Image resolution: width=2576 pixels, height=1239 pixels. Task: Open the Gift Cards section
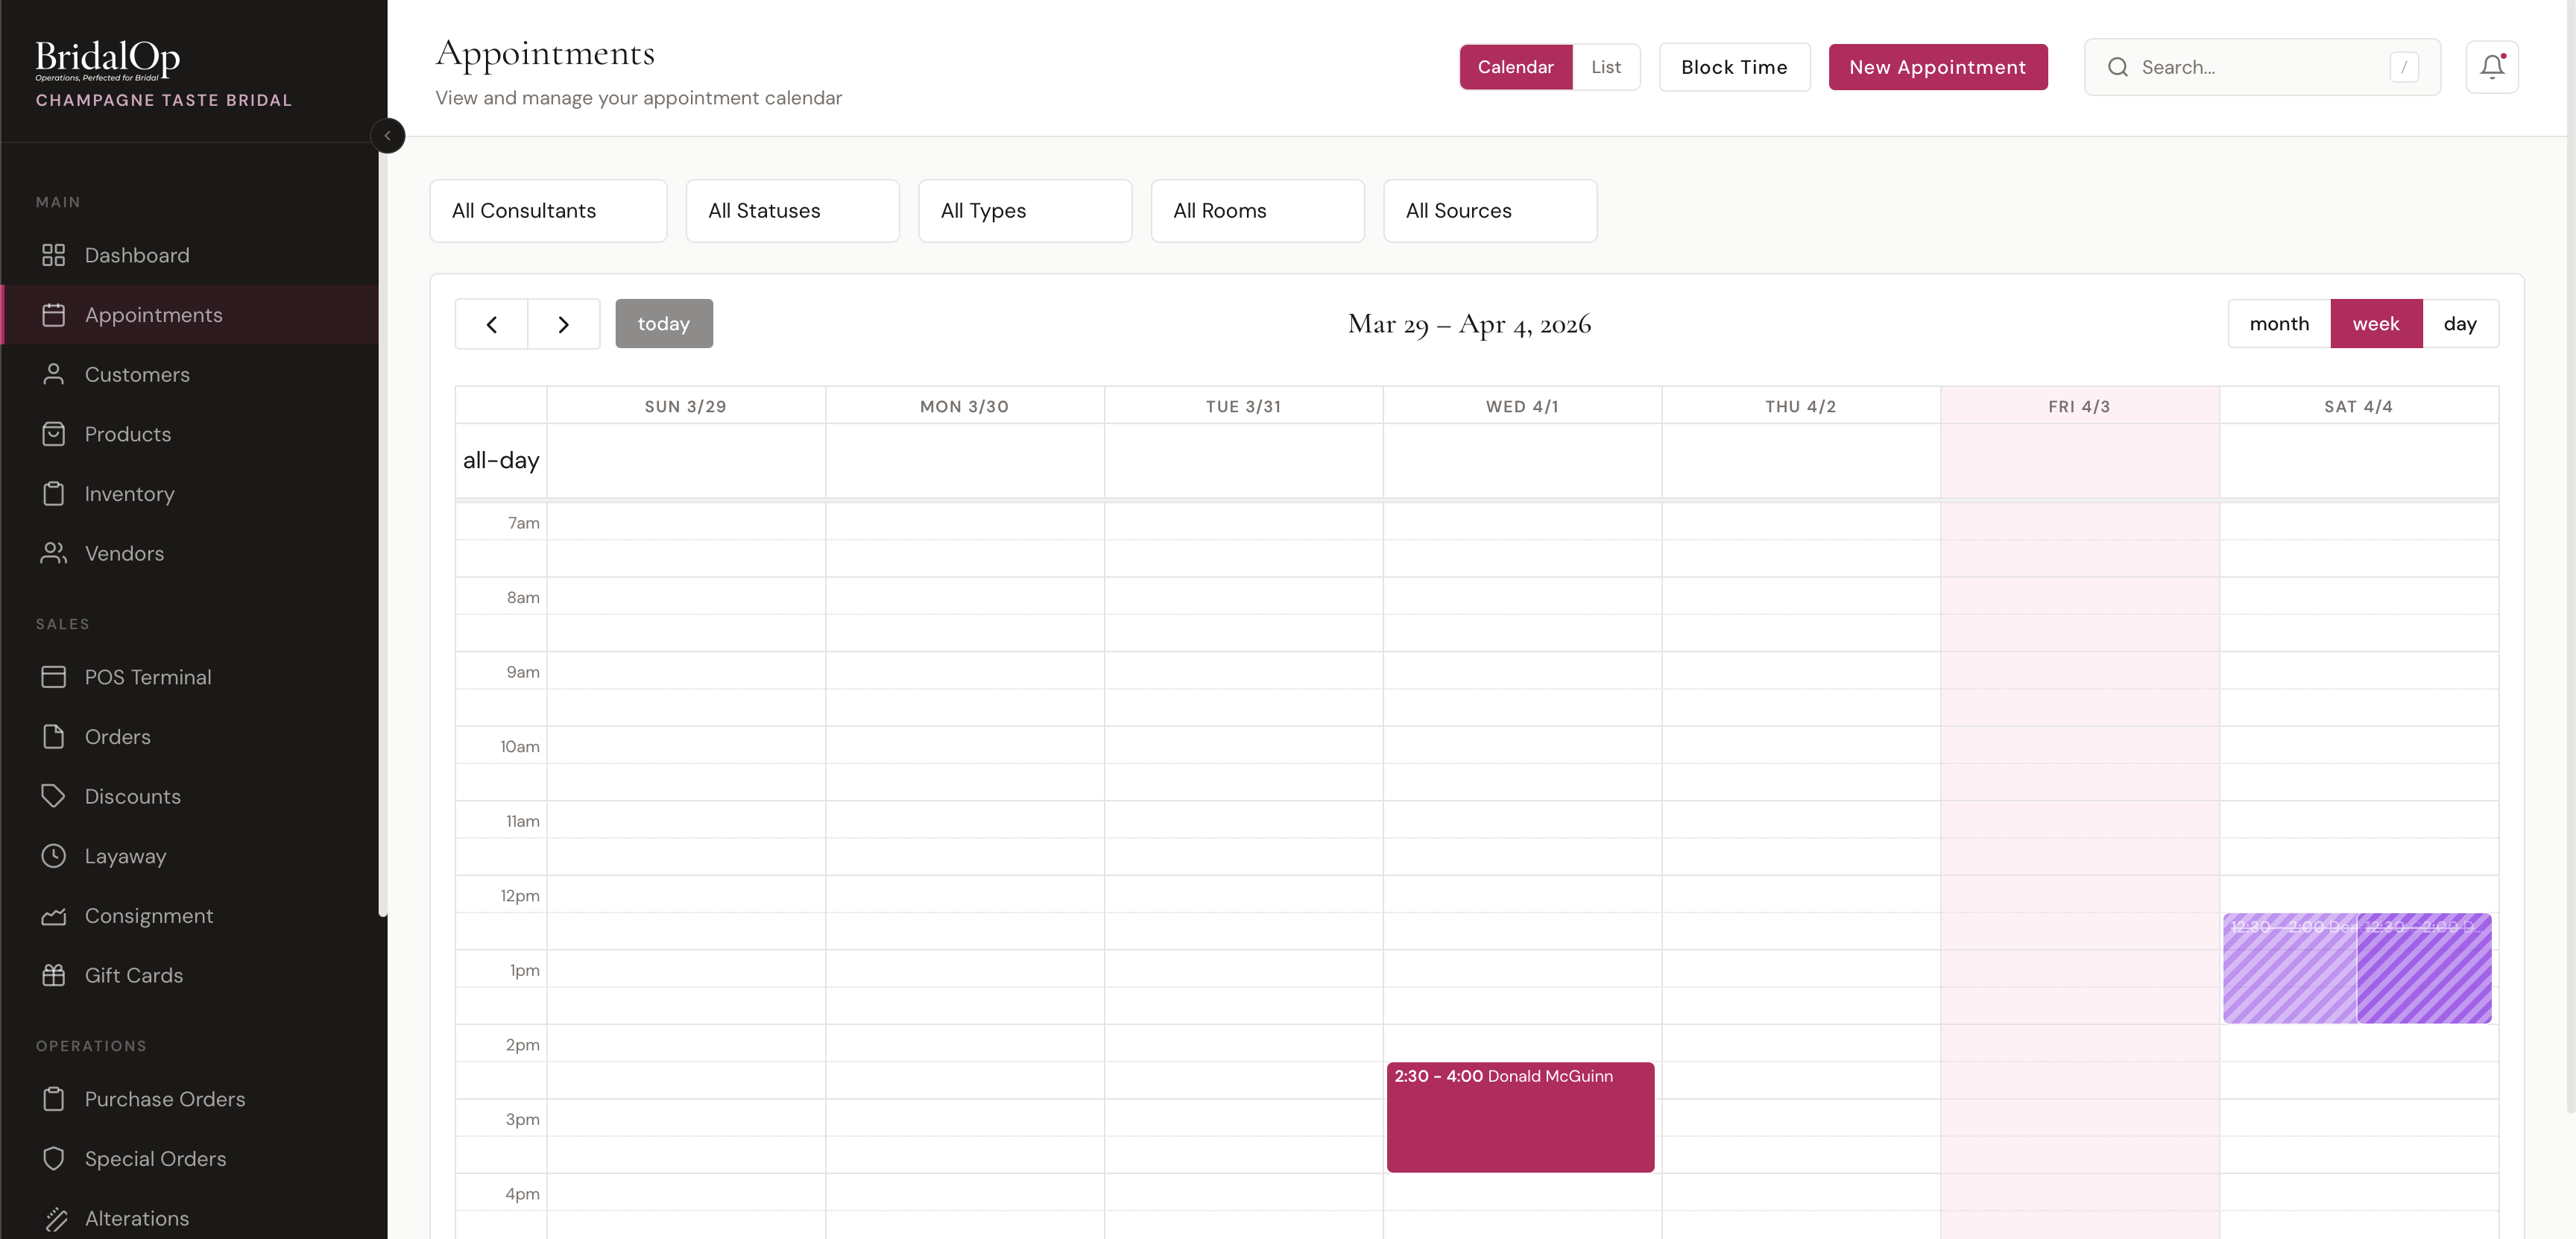point(133,975)
